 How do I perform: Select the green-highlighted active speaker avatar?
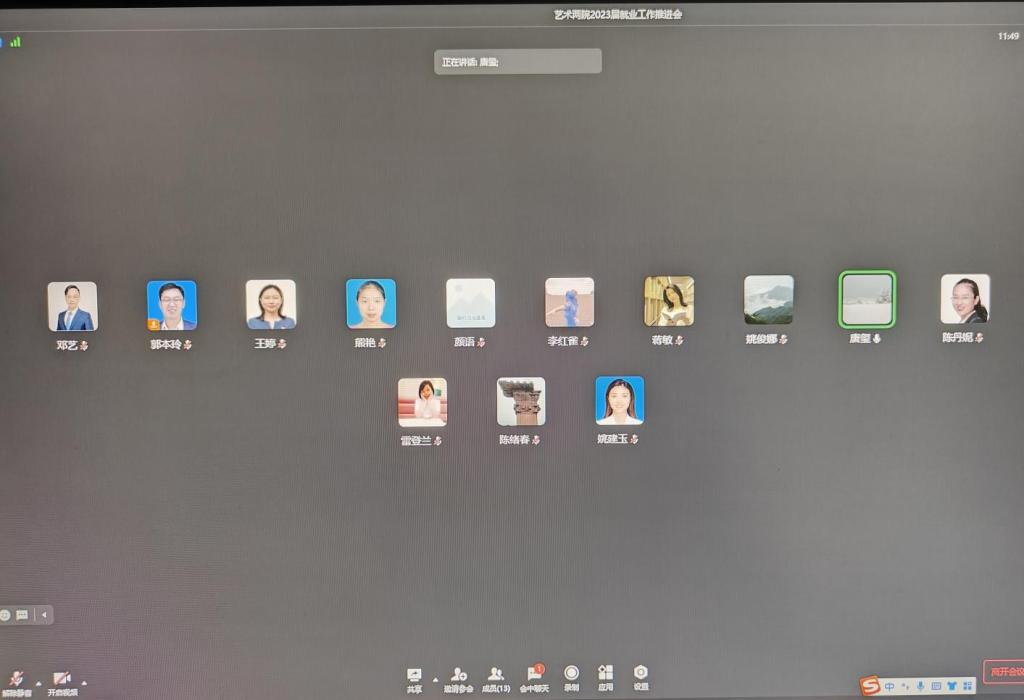coord(866,299)
